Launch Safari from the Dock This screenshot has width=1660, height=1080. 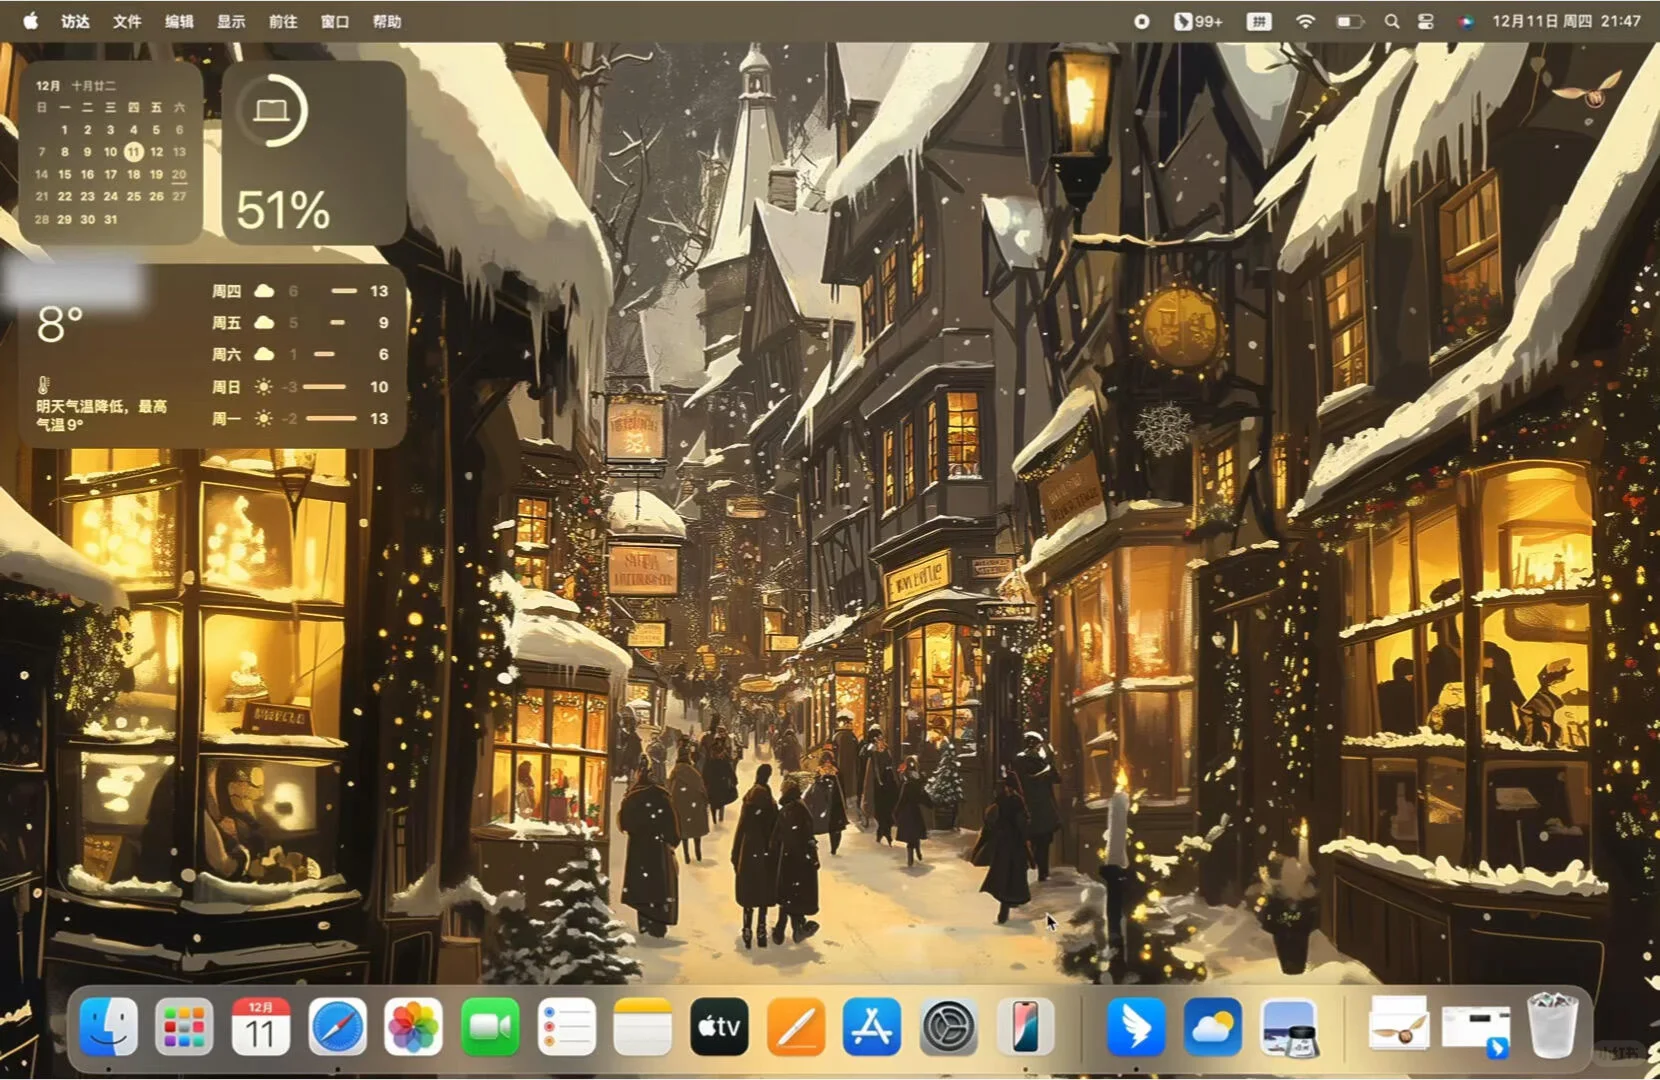(x=337, y=1027)
